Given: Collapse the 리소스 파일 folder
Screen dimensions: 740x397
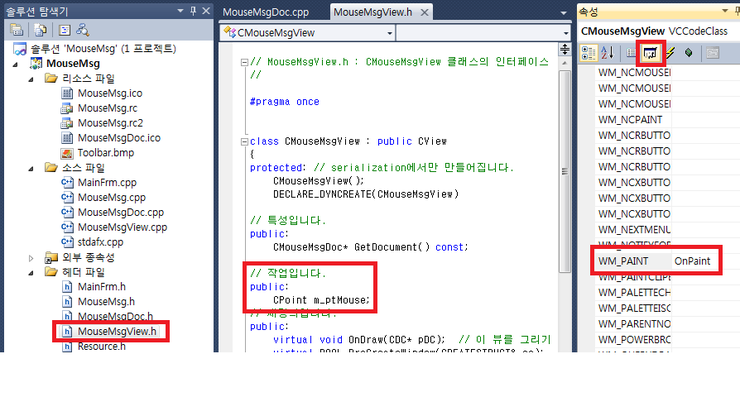Looking at the screenshot, I should (x=31, y=79).
